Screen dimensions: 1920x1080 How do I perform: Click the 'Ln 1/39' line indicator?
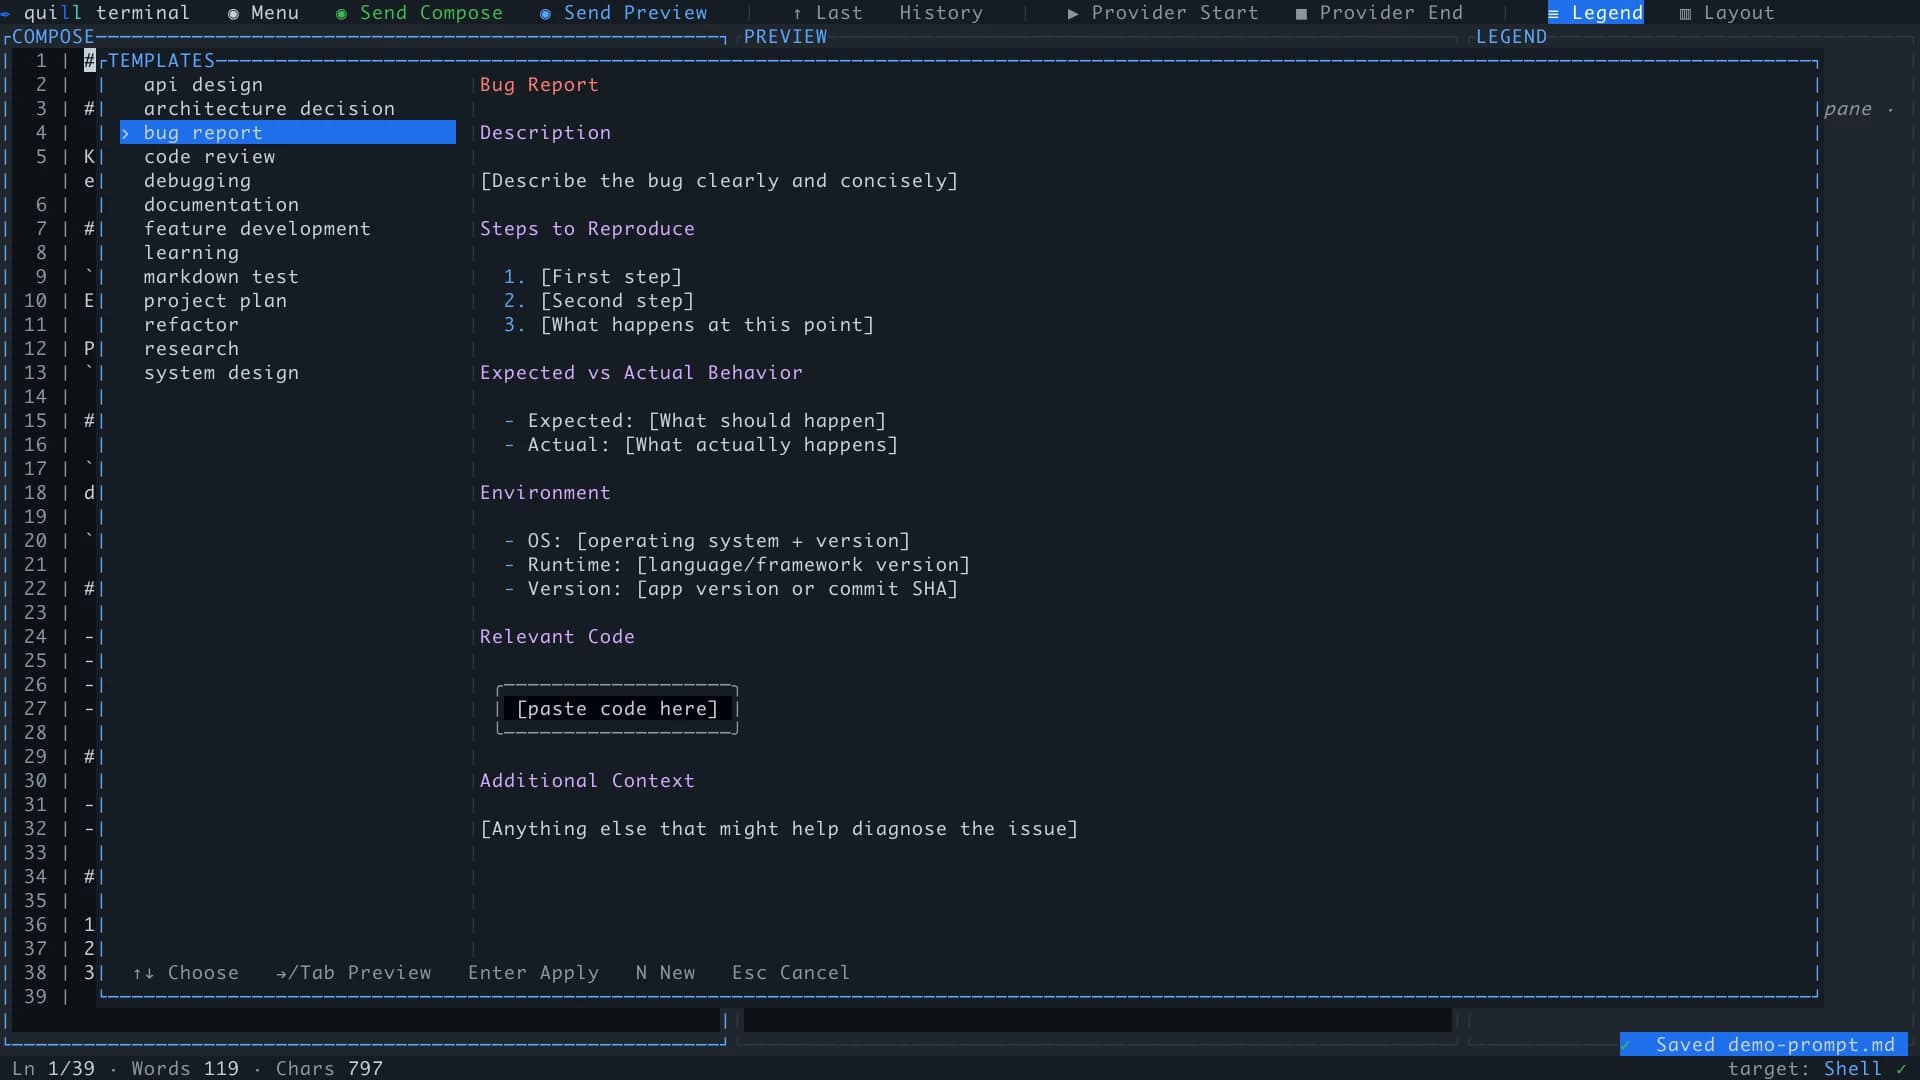pos(53,1069)
